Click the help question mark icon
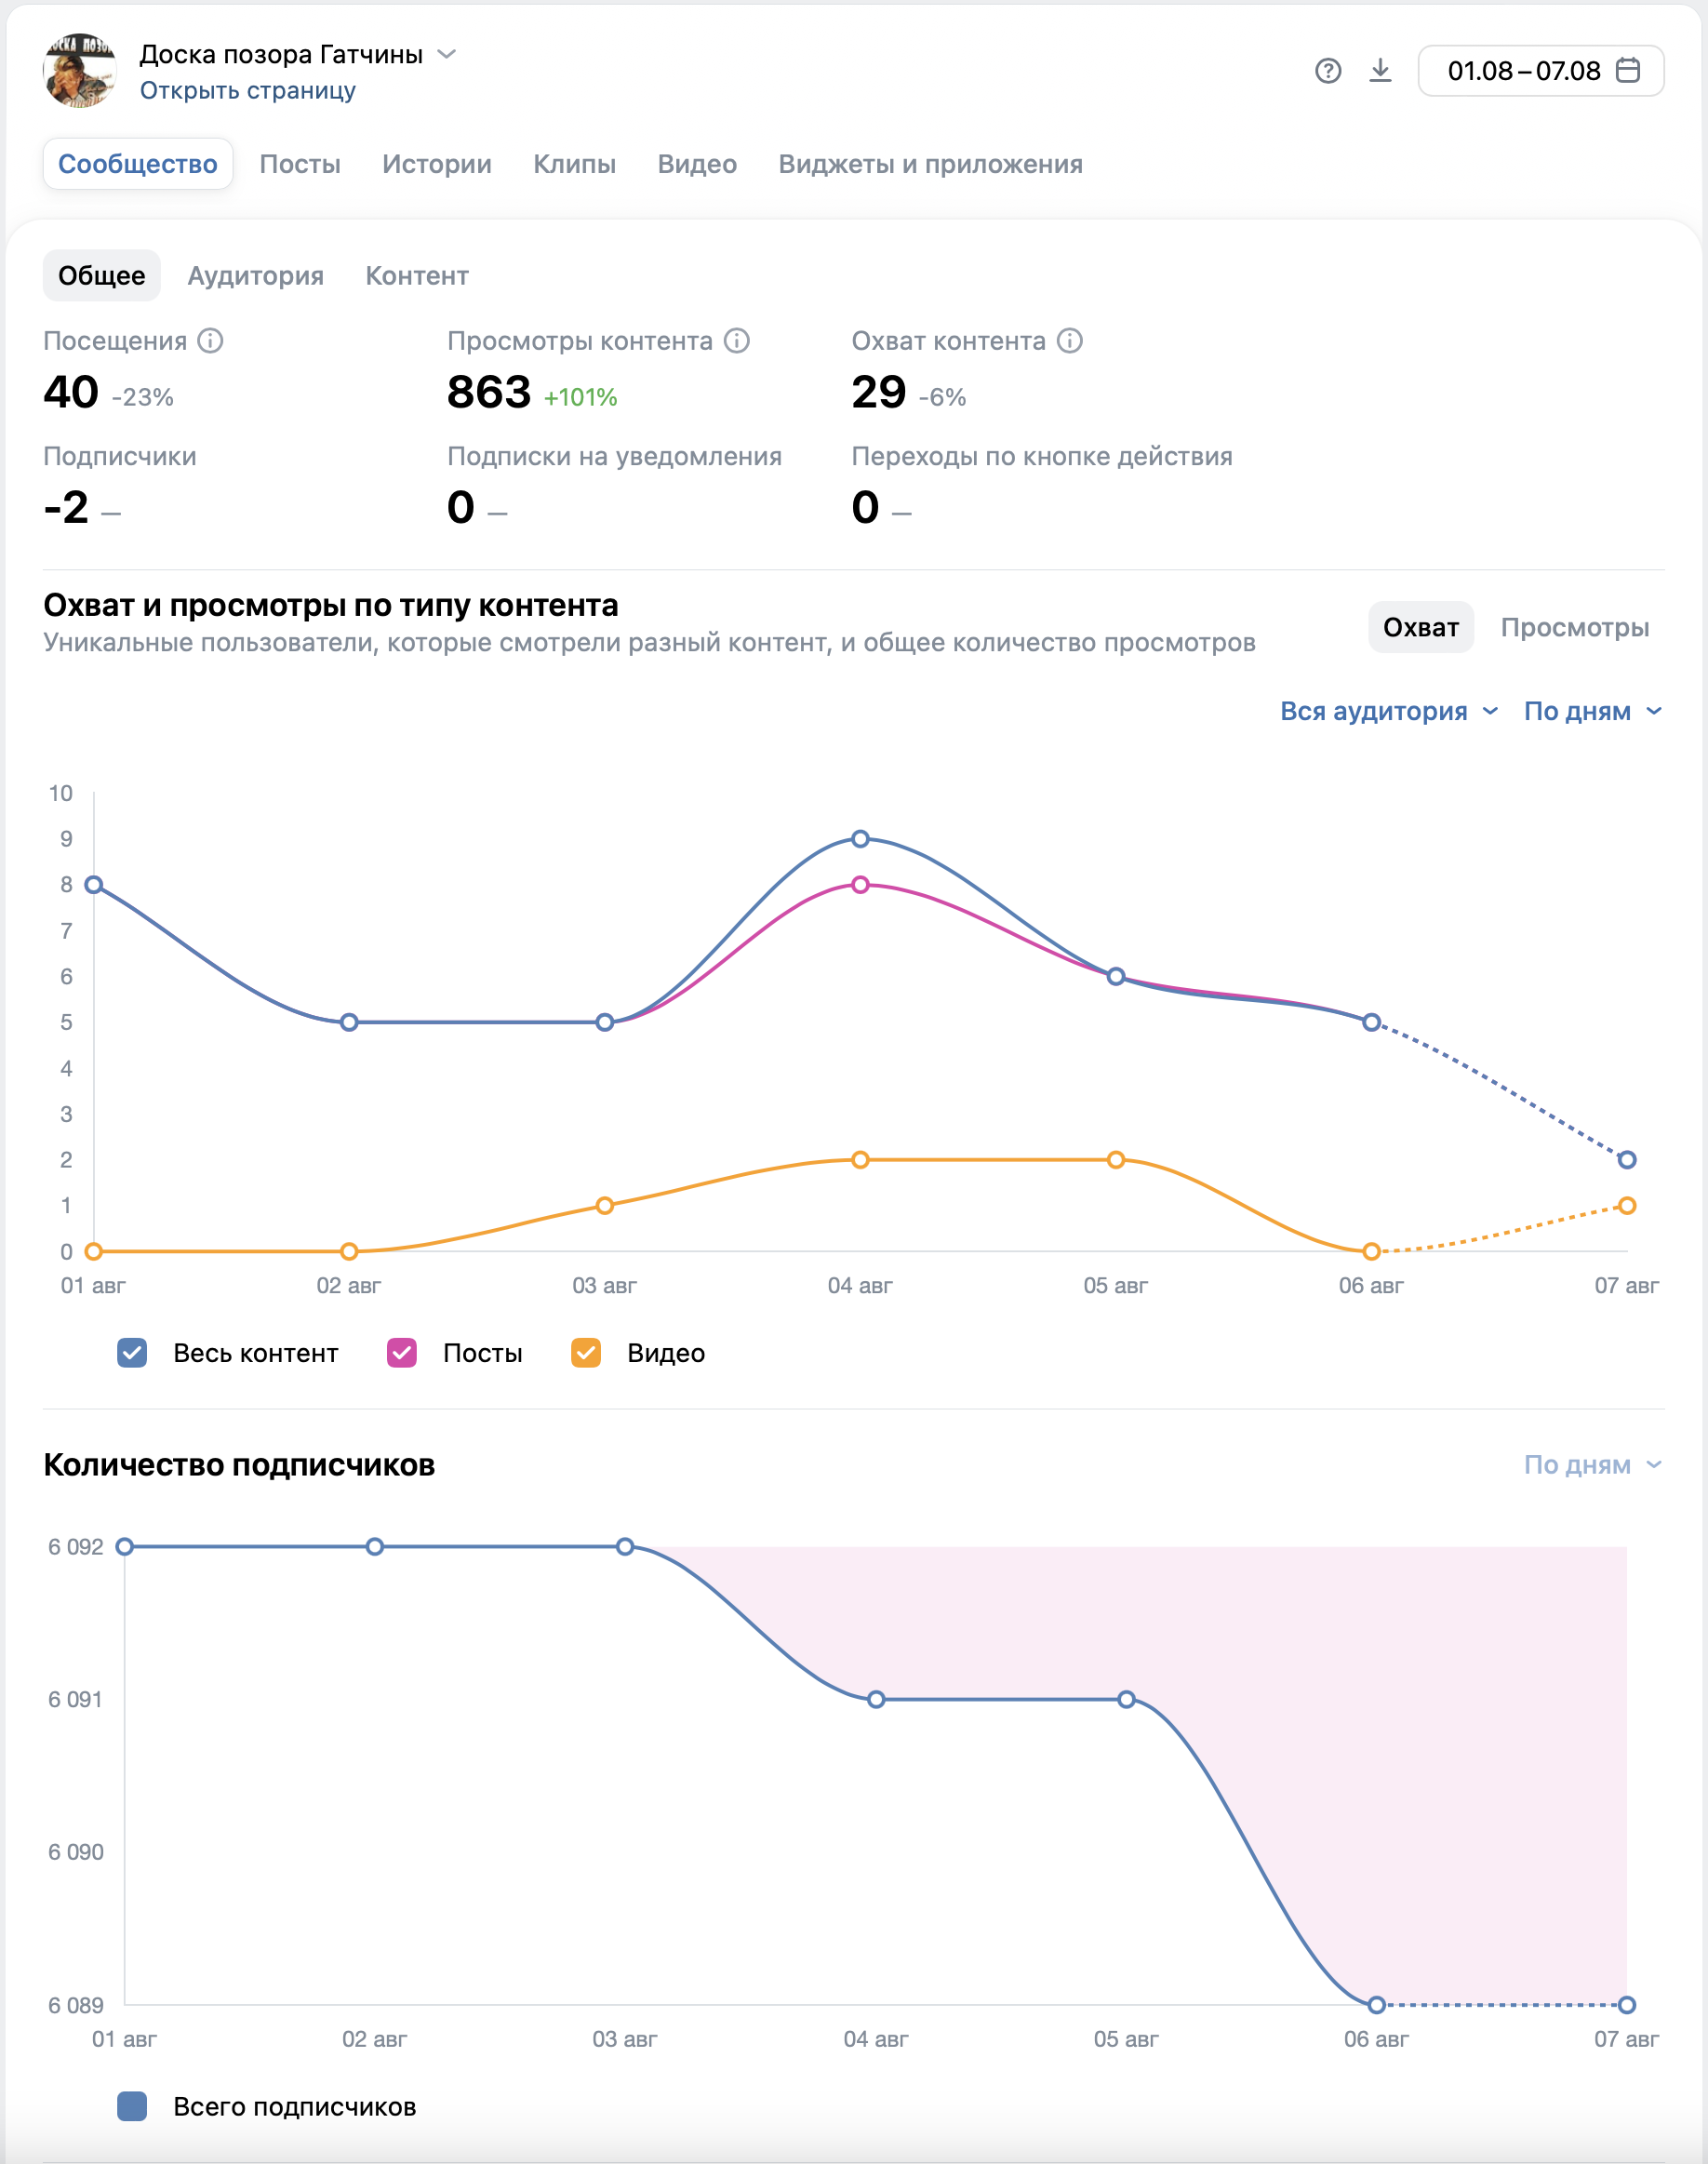 [x=1328, y=71]
